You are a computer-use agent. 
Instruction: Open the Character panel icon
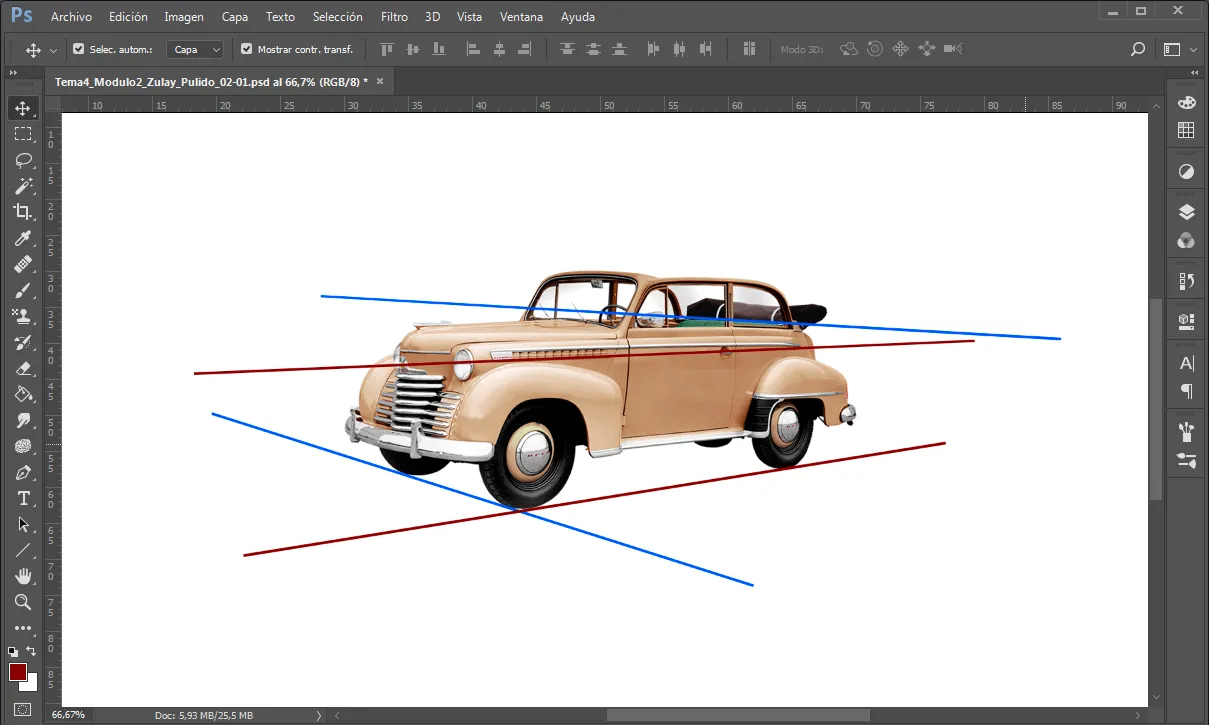click(1187, 363)
